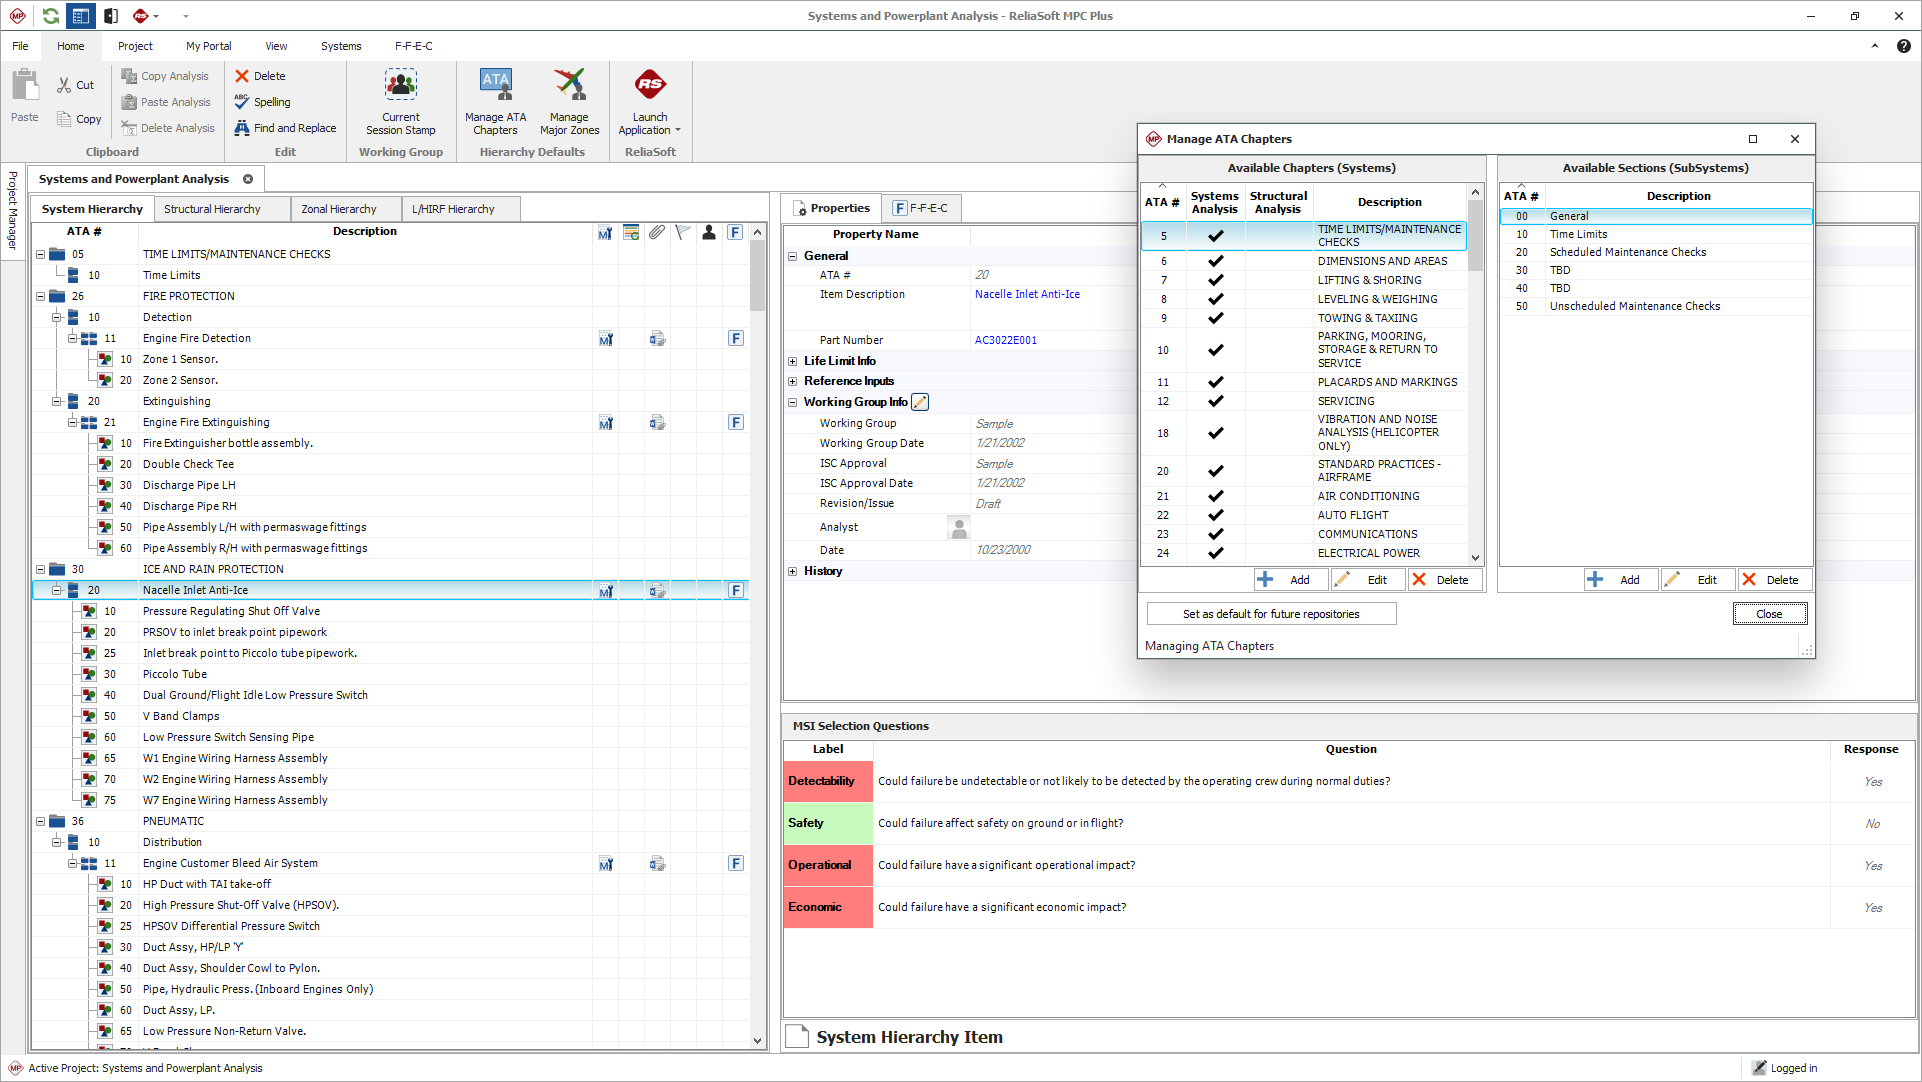Collapse the FIRE PROTECTION tree node

tap(41, 296)
